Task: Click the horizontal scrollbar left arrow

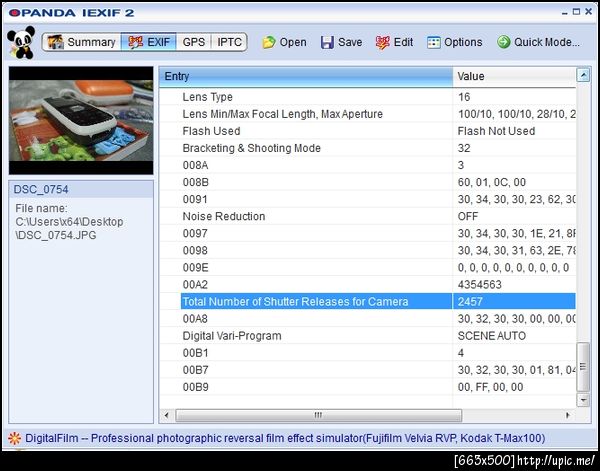Action: (166, 415)
